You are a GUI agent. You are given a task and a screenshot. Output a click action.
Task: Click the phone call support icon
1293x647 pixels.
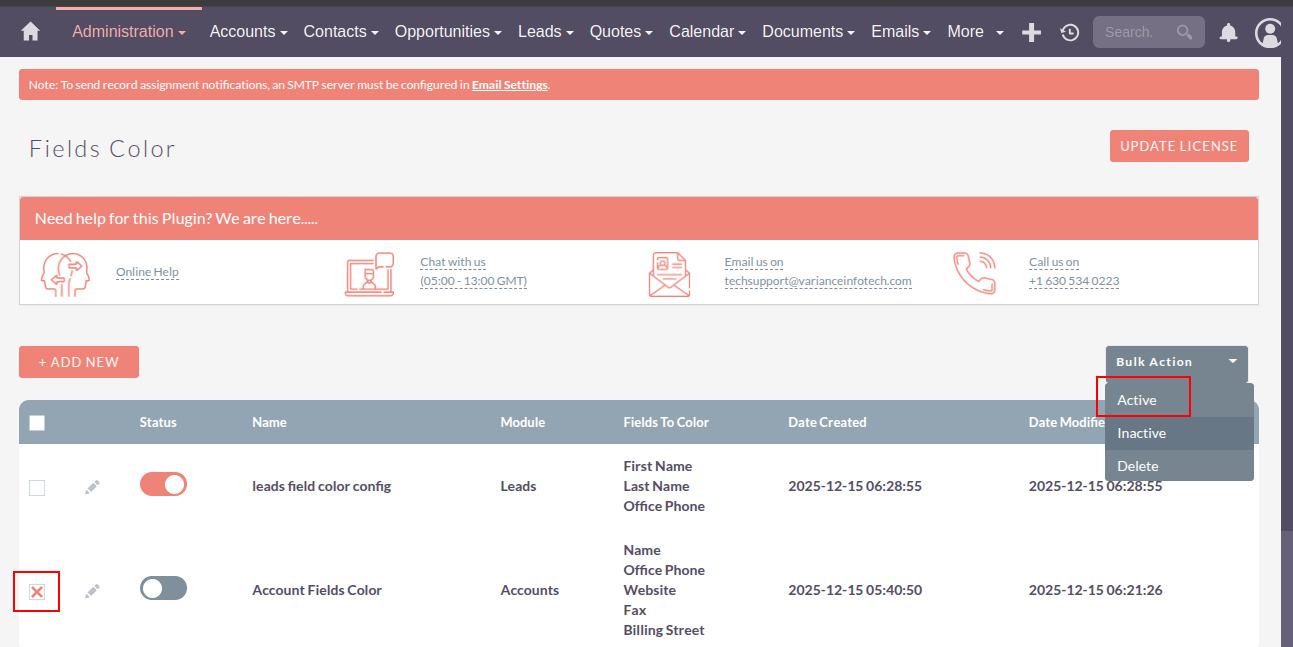point(974,272)
